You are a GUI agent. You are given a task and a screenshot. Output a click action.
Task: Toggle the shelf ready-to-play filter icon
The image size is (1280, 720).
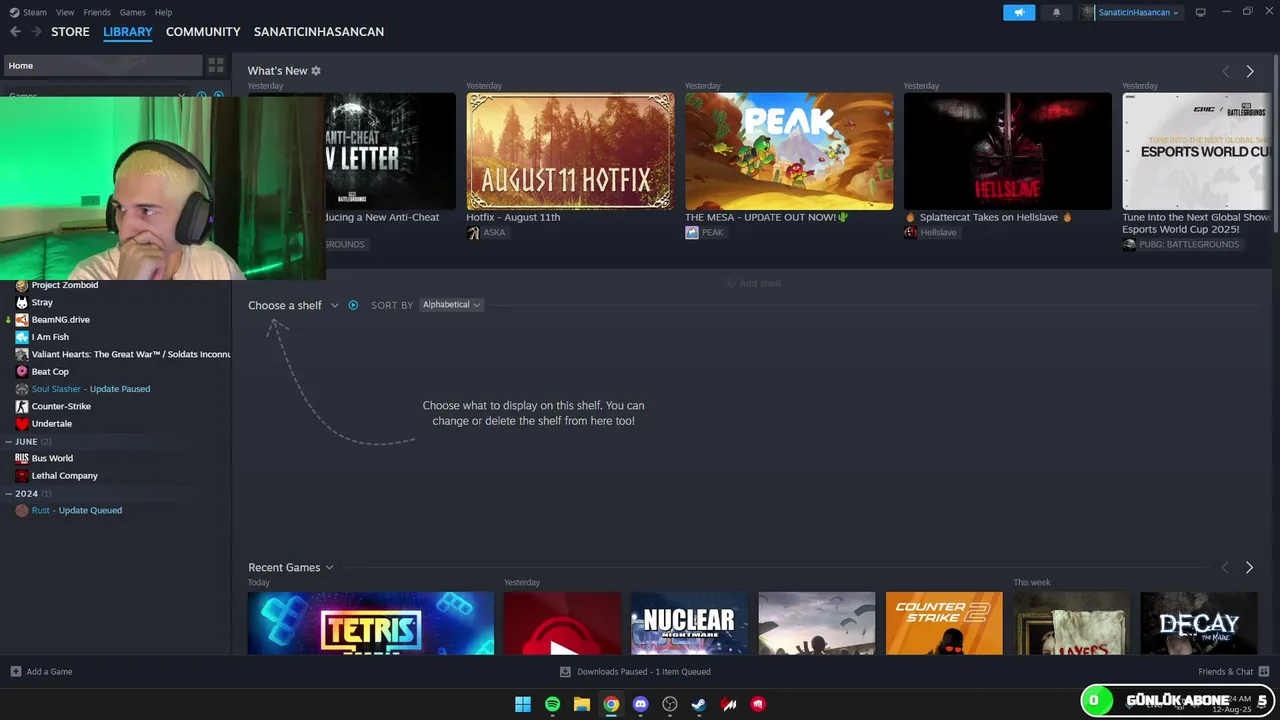[353, 305]
